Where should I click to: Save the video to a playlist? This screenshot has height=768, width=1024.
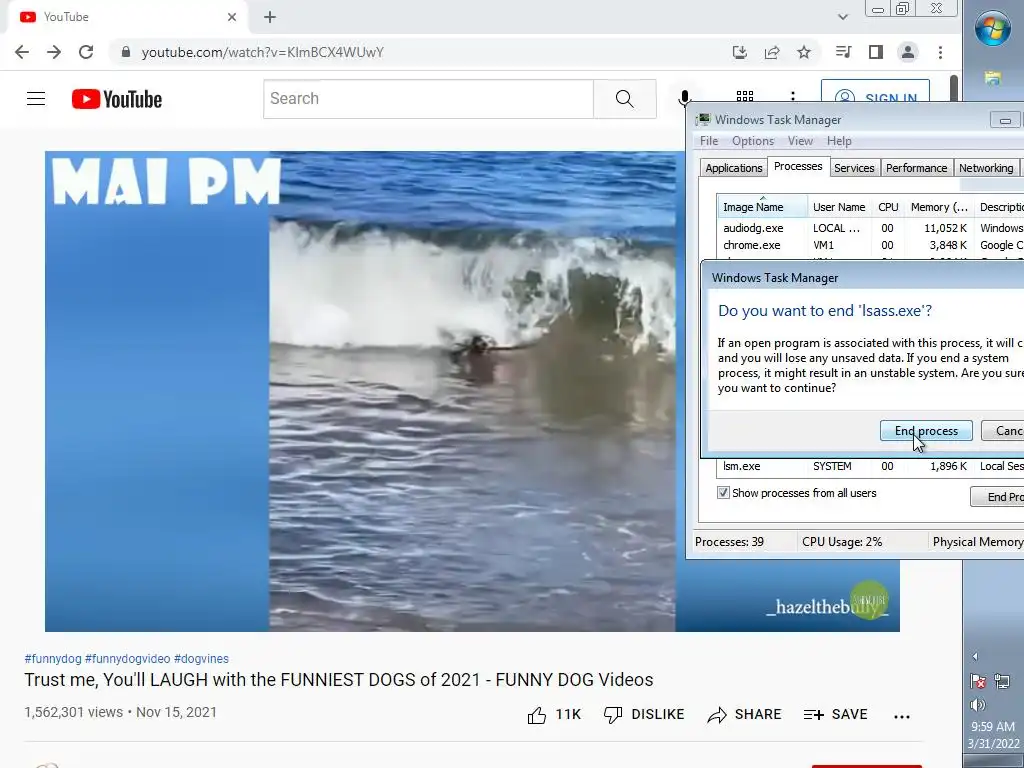click(835, 714)
